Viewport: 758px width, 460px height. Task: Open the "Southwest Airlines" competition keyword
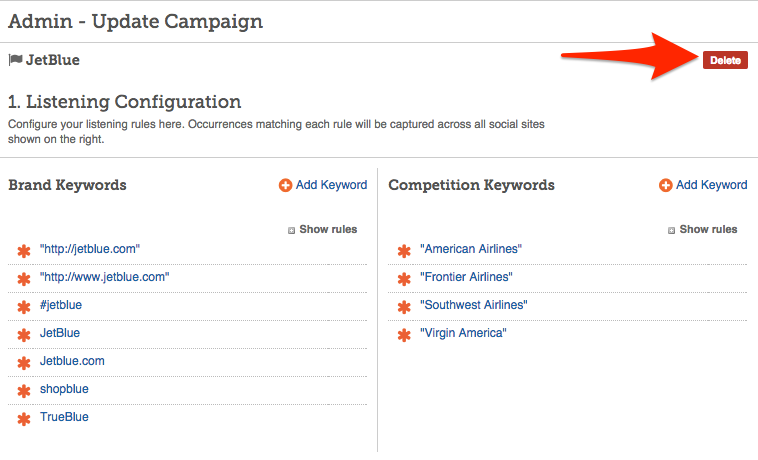474,305
